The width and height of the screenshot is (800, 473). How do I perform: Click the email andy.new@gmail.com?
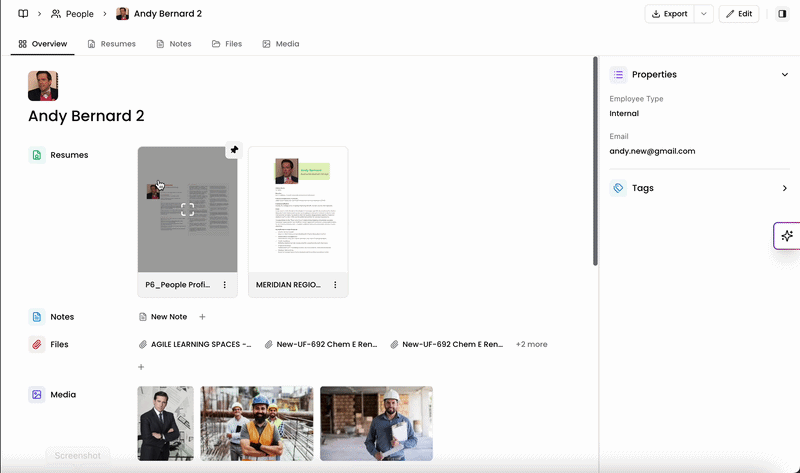coord(652,151)
